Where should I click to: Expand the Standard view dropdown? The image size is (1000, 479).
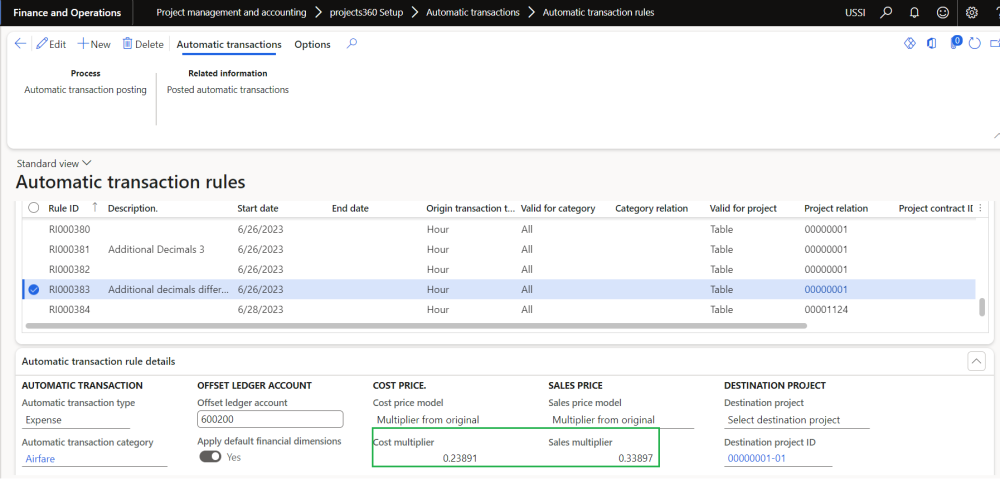[x=54, y=163]
